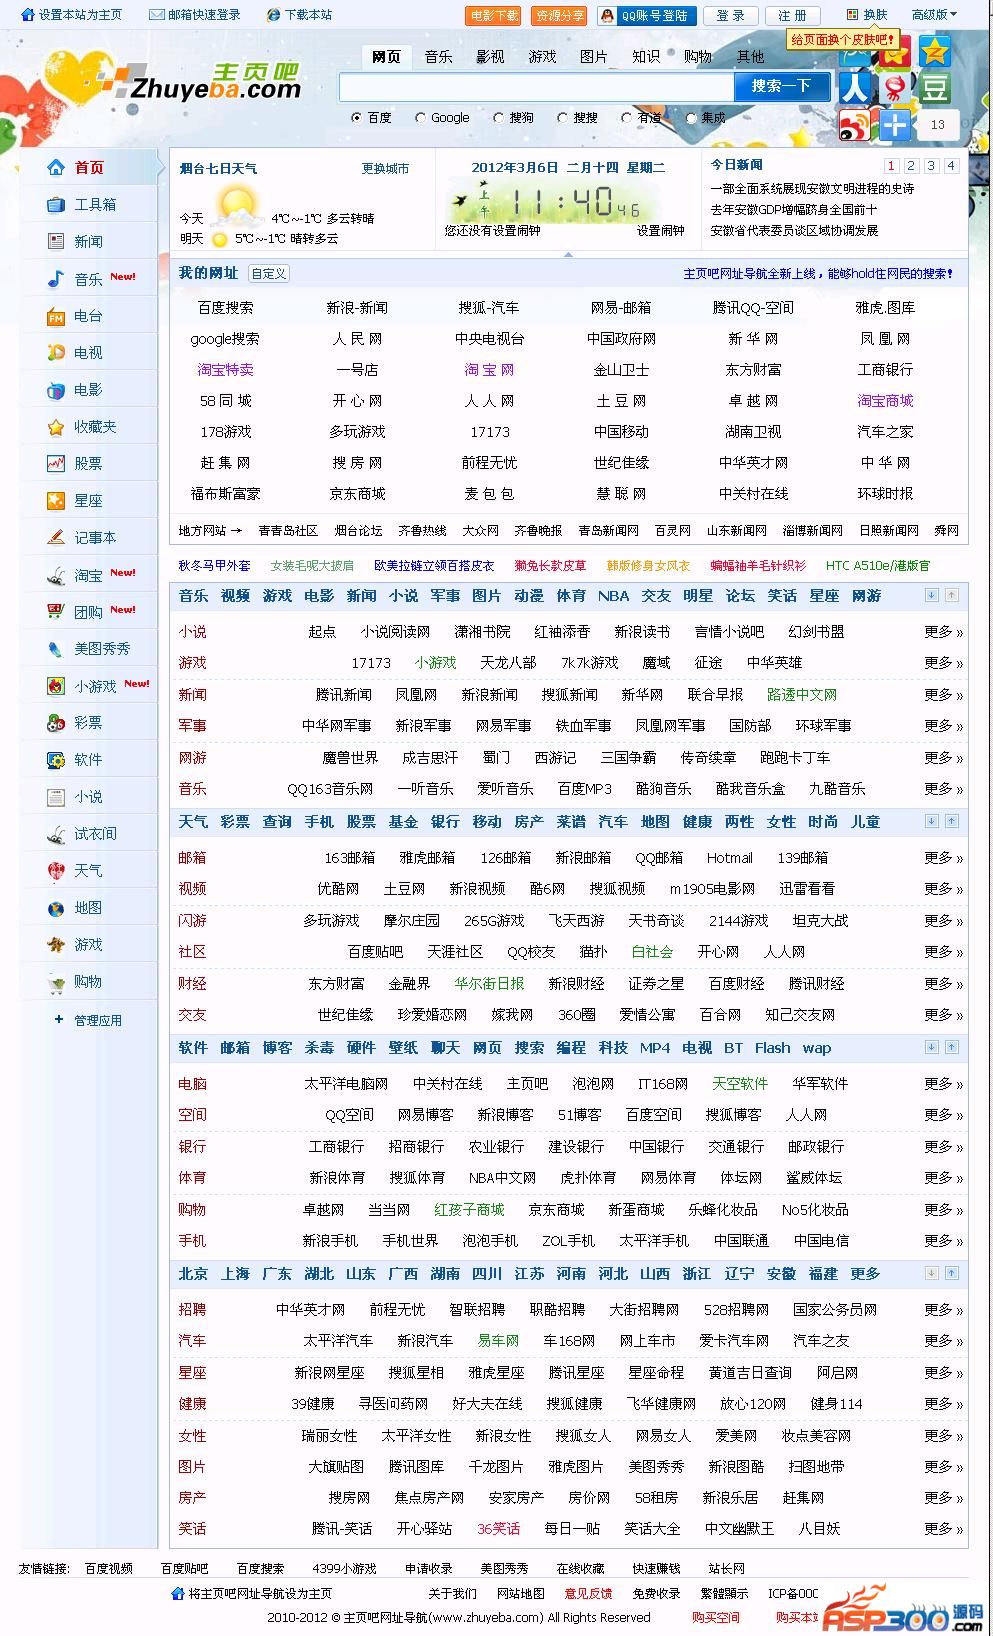Click the yellow star Qzone tile

pos(935,50)
